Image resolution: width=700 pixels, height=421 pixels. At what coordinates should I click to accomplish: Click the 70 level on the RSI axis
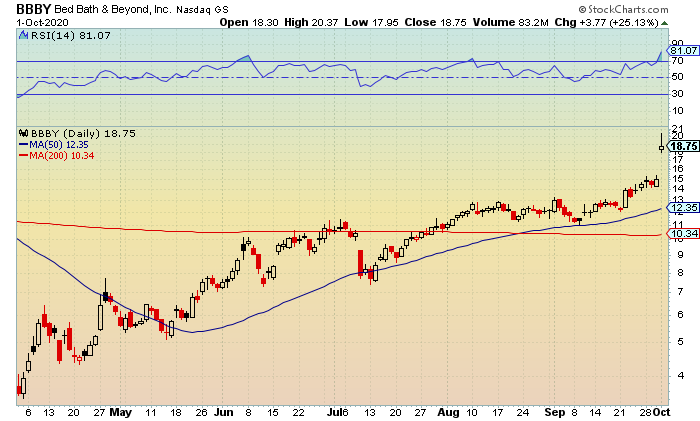tap(678, 60)
